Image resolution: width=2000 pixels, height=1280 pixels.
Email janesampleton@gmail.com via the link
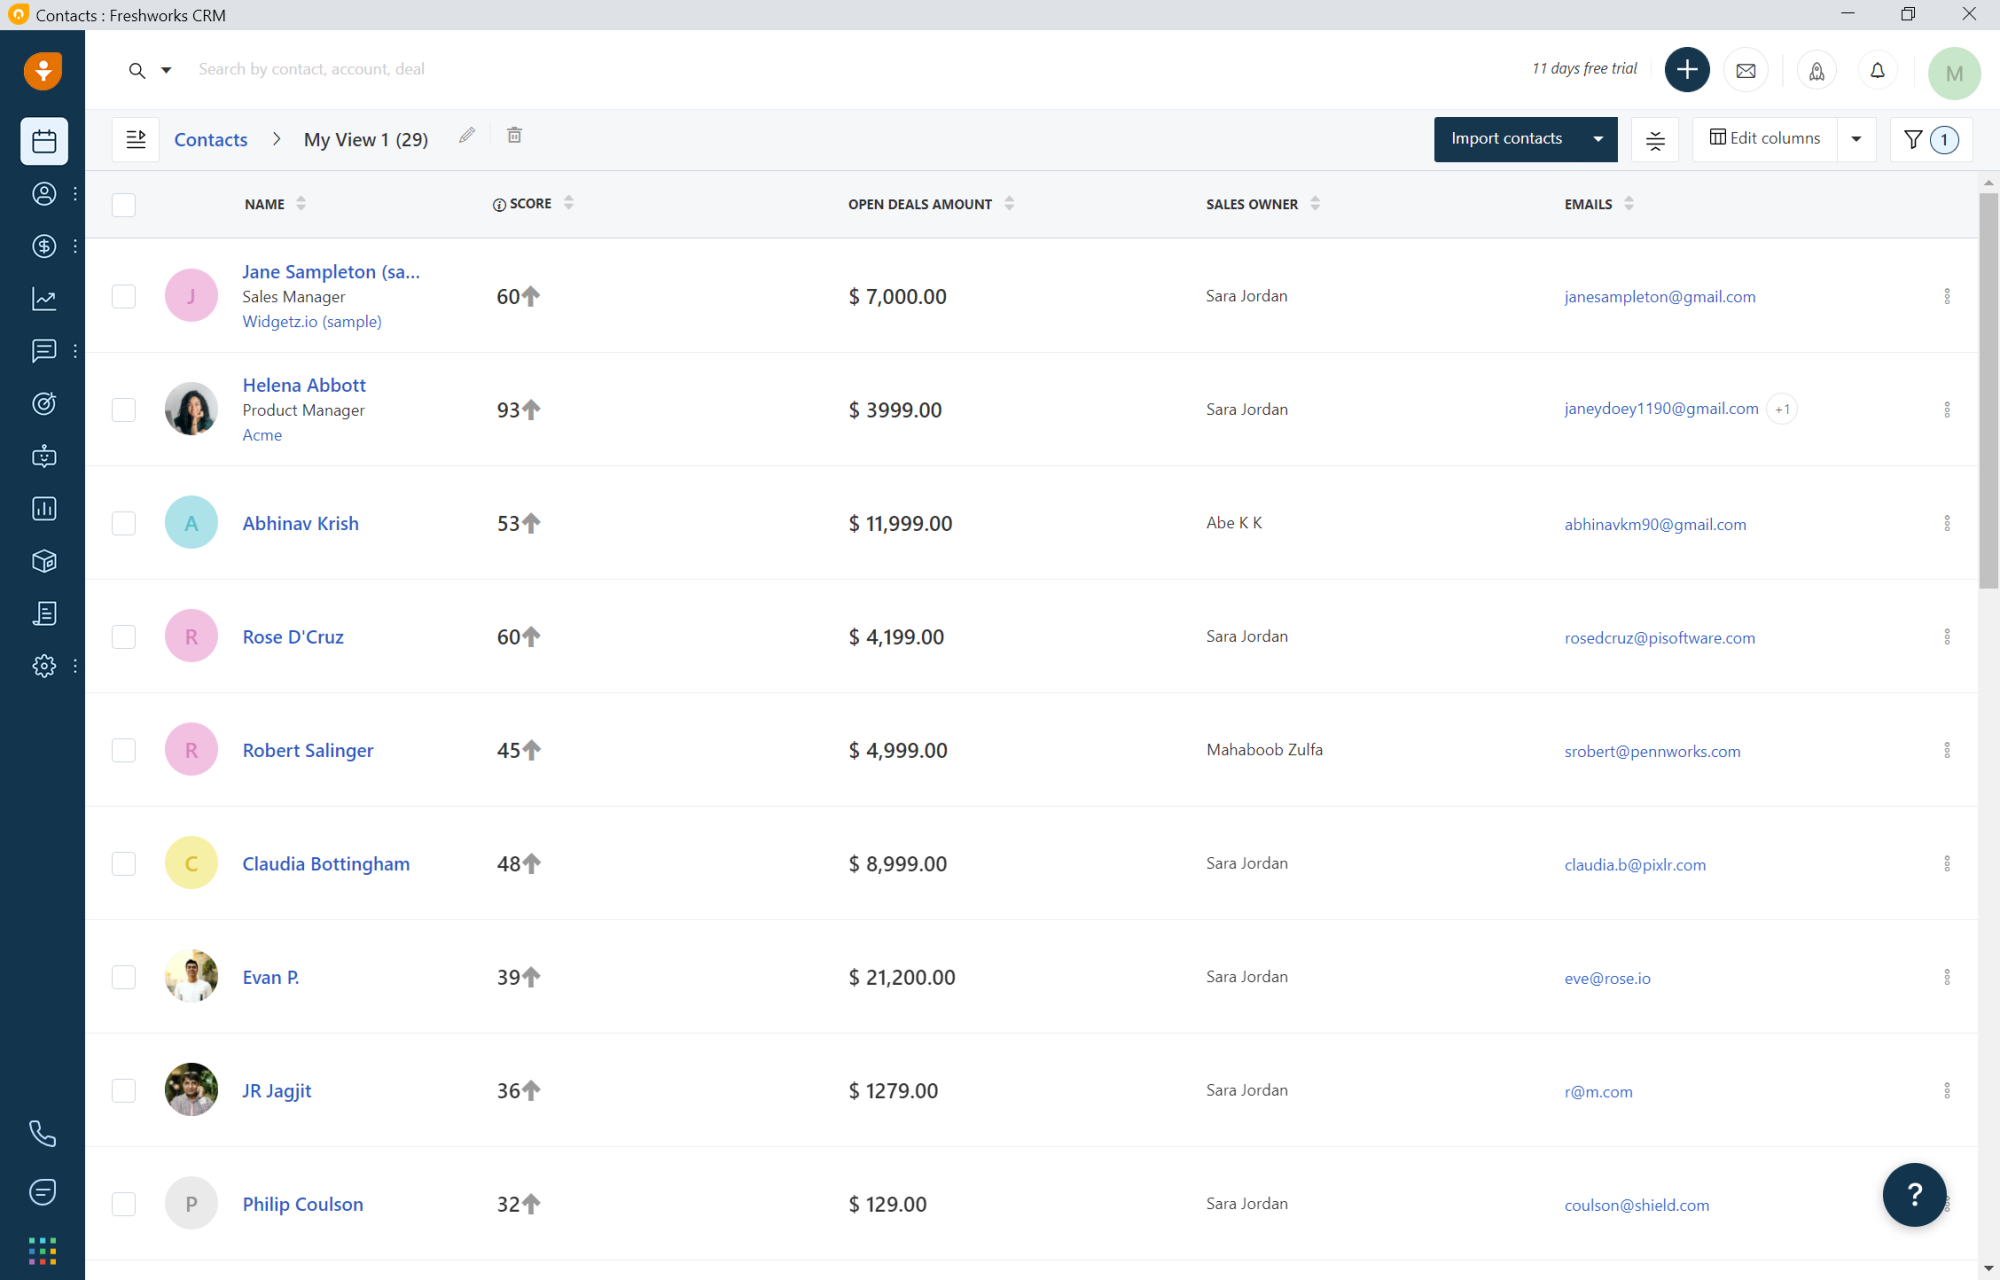pos(1660,296)
